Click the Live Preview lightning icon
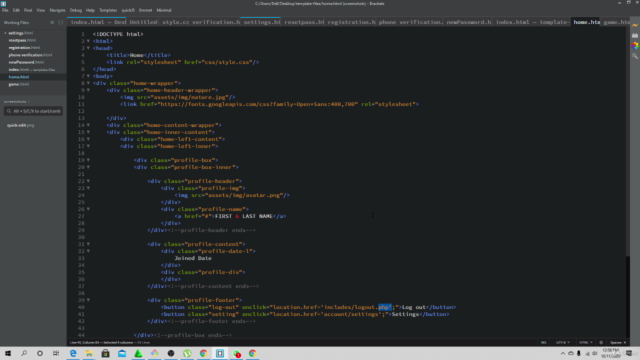This screenshot has width=640, height=360. 635,25
